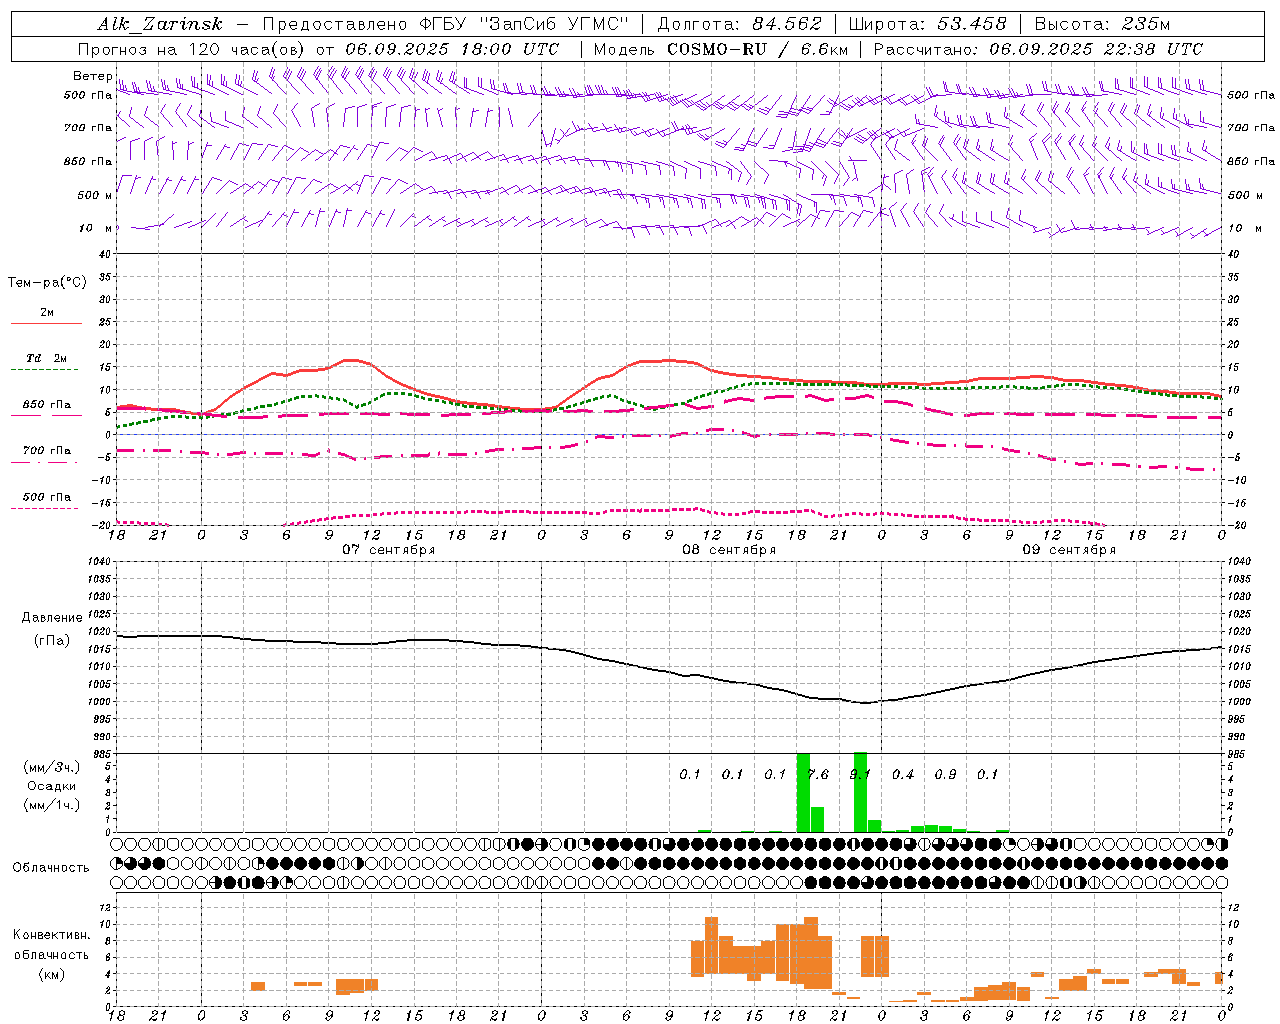The image size is (1280, 1024).
Task: Click the 9.1 precipitation value
Action: 860,774
